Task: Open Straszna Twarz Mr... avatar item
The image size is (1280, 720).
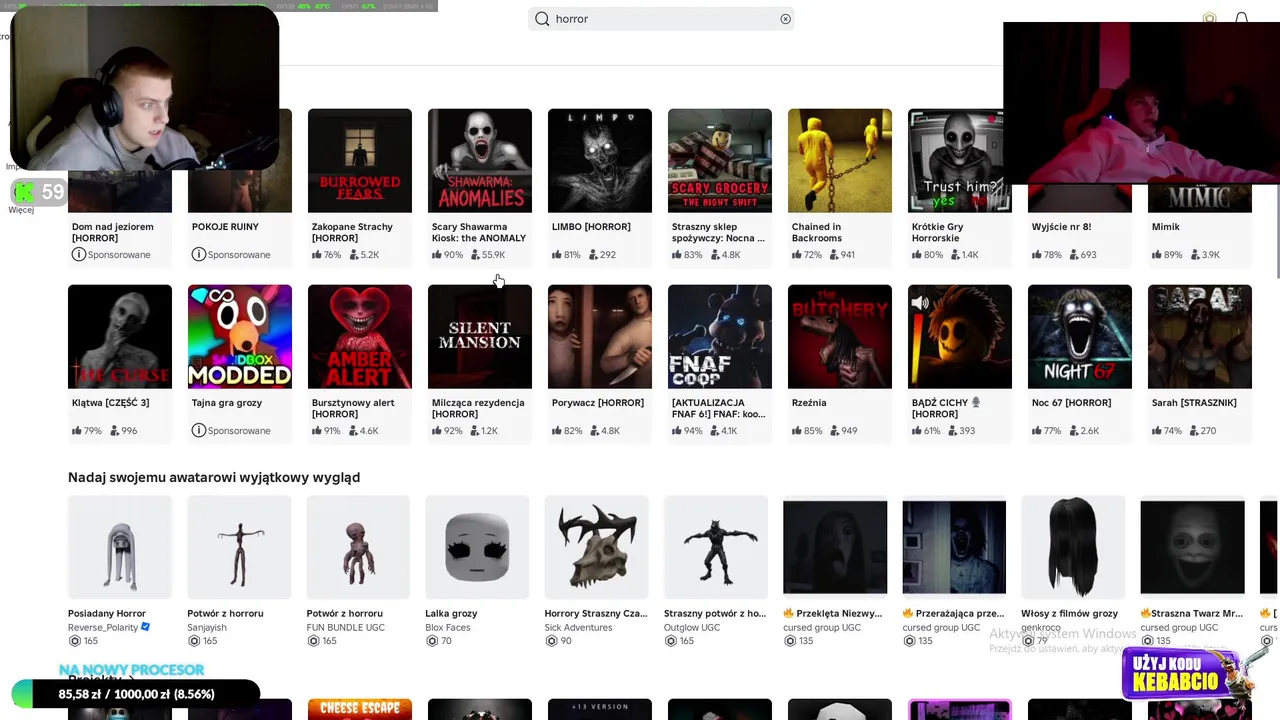Action: point(1193,547)
